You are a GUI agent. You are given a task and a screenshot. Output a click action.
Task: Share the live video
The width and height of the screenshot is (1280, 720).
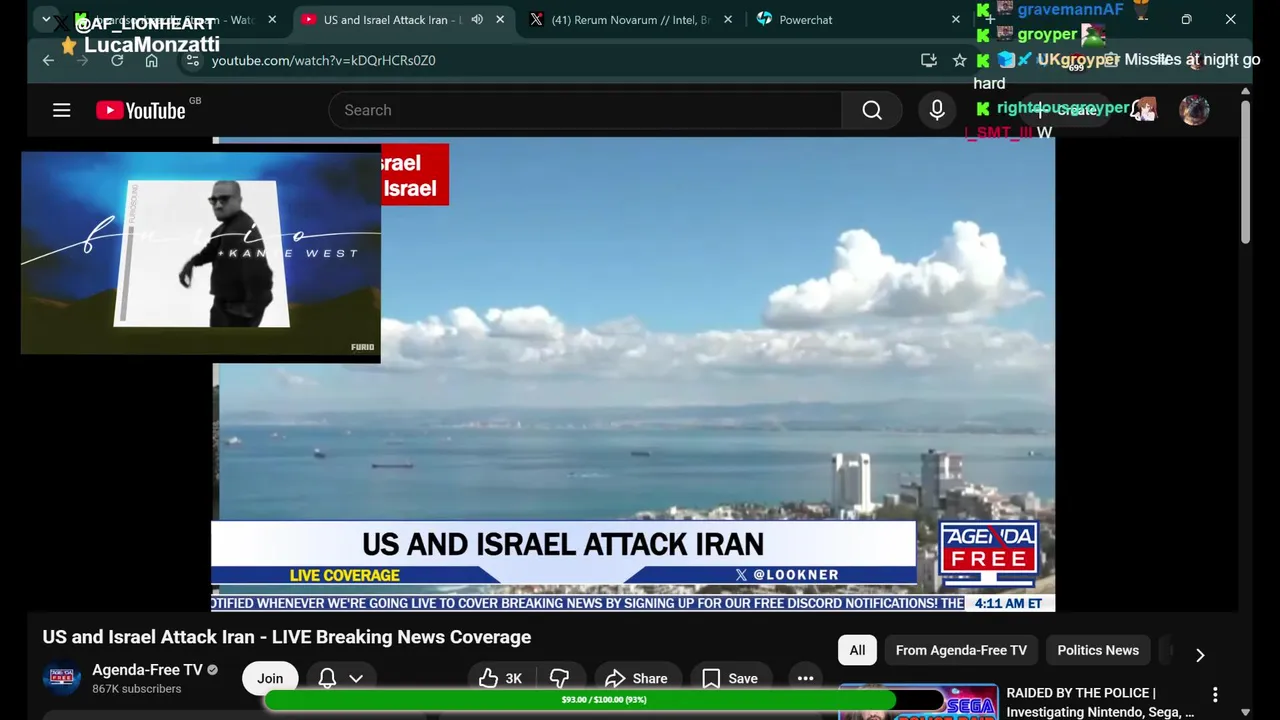coord(636,678)
